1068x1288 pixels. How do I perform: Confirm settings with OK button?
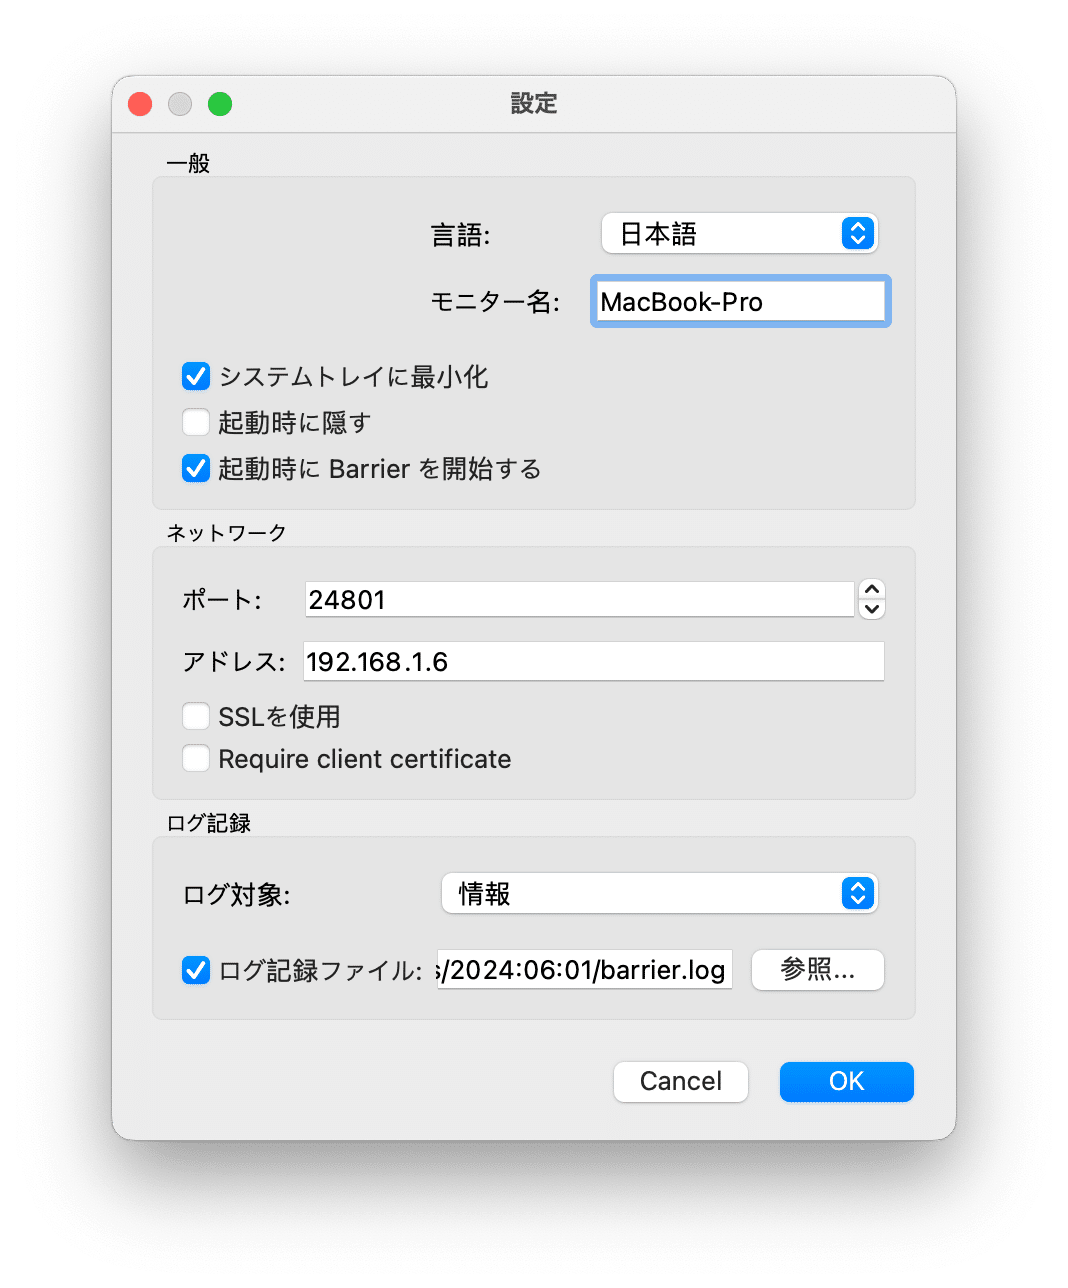(847, 1081)
